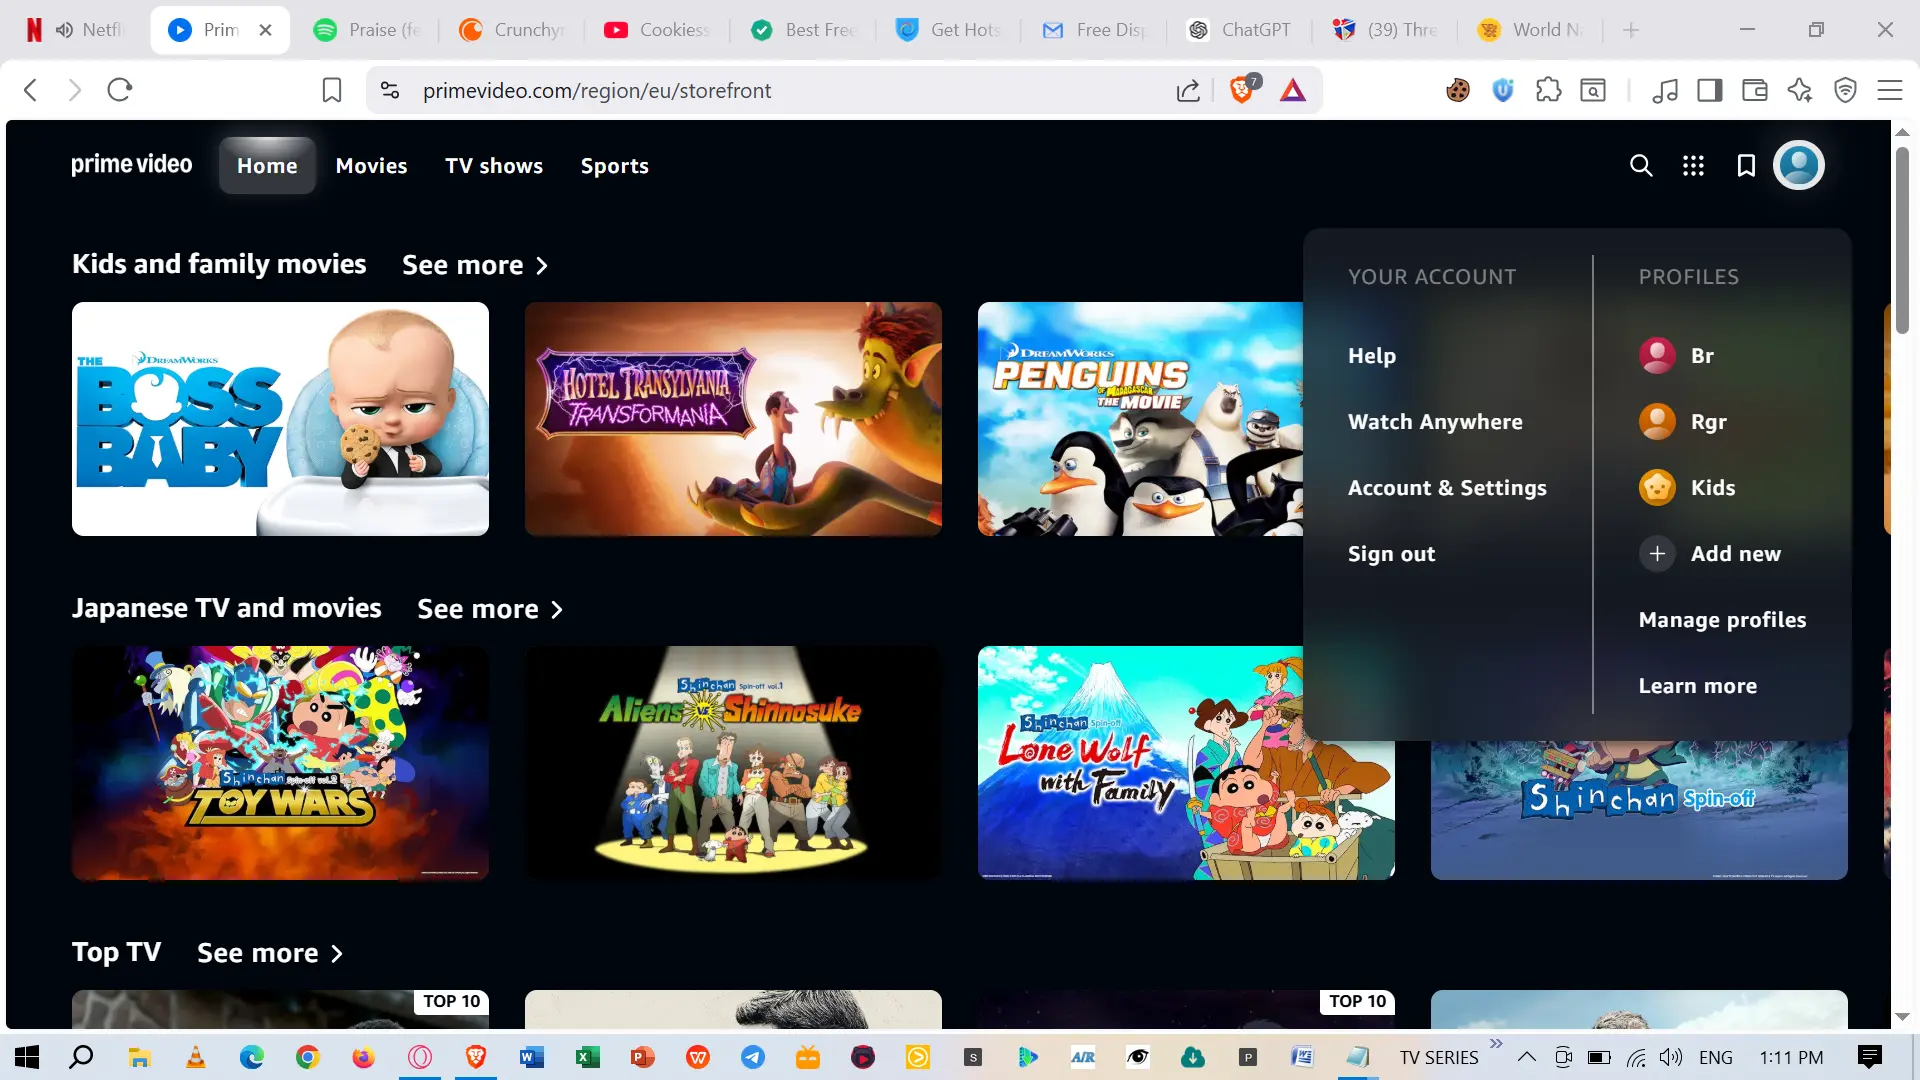
Task: Go to the Home tab
Action: pyautogui.click(x=267, y=165)
